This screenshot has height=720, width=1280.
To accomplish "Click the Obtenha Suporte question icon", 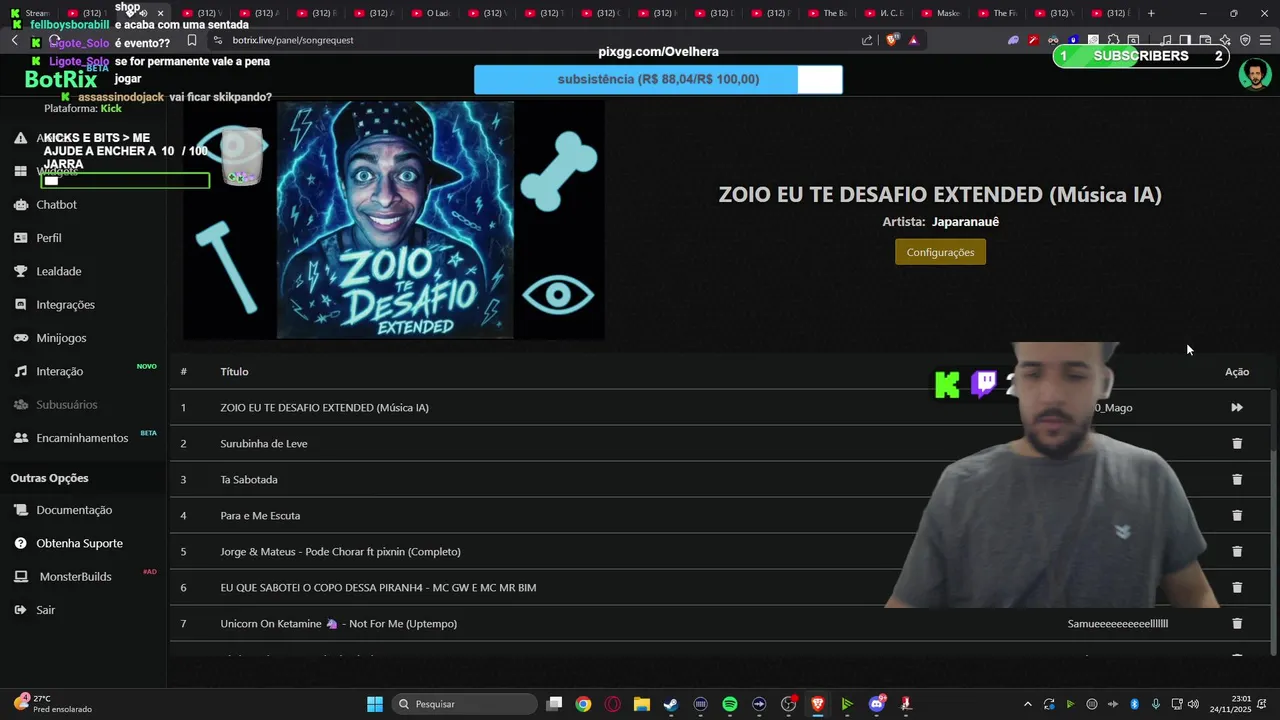I will (20, 543).
